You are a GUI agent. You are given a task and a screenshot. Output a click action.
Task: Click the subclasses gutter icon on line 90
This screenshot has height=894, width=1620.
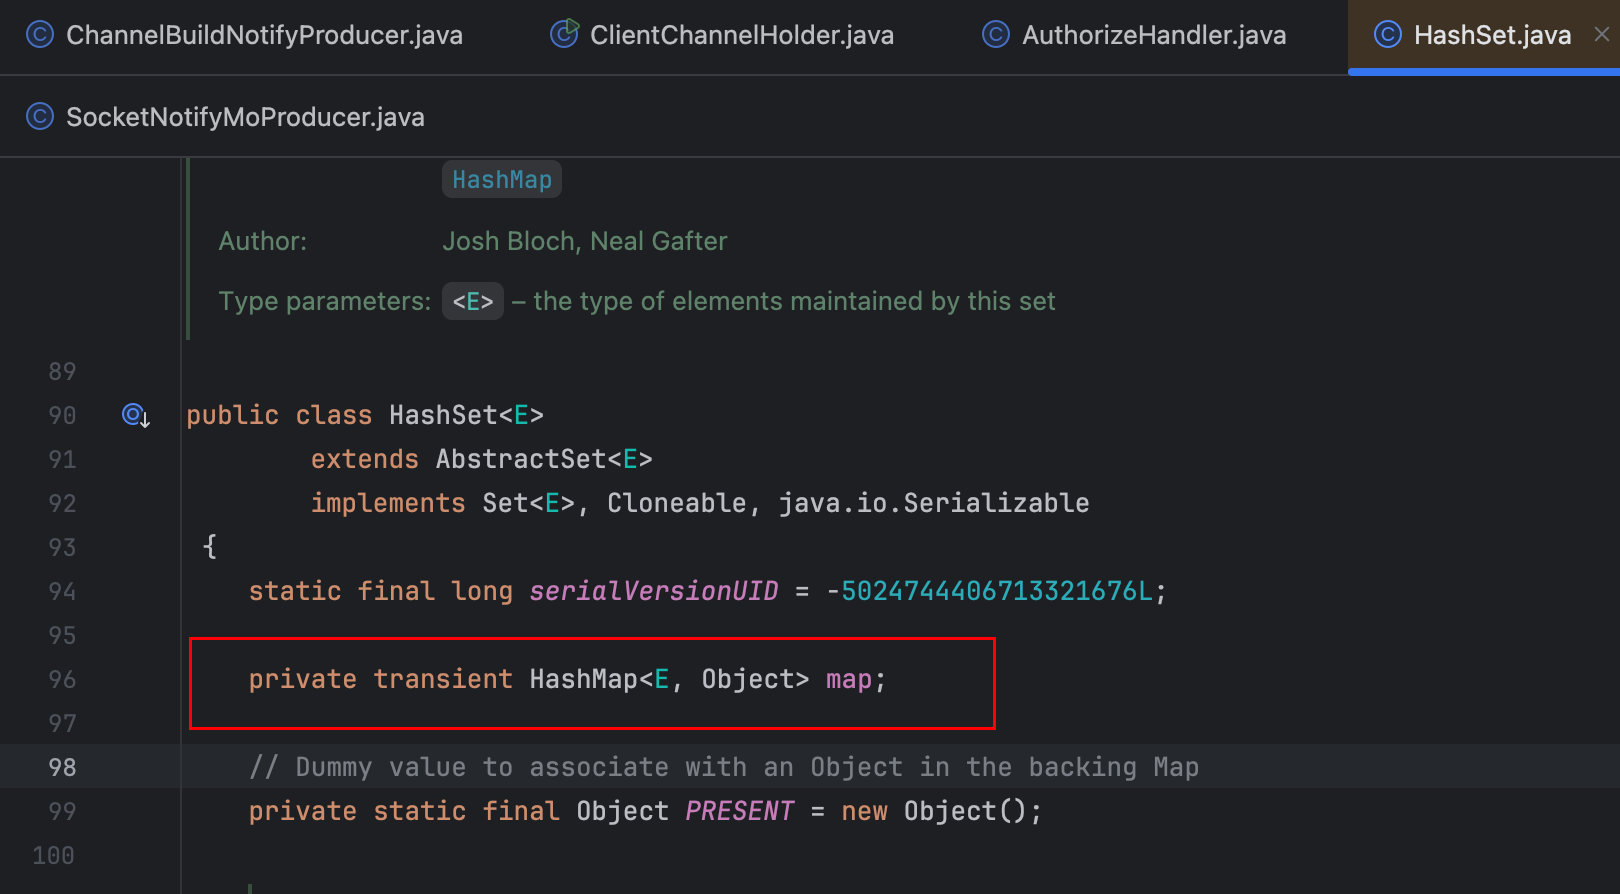click(x=135, y=415)
